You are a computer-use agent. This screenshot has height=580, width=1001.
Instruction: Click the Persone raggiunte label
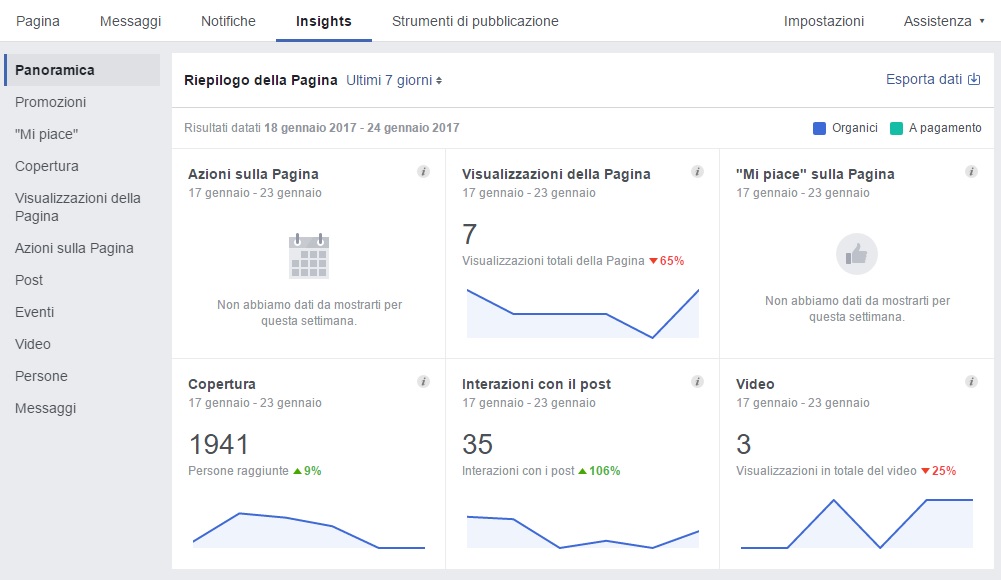[238, 471]
